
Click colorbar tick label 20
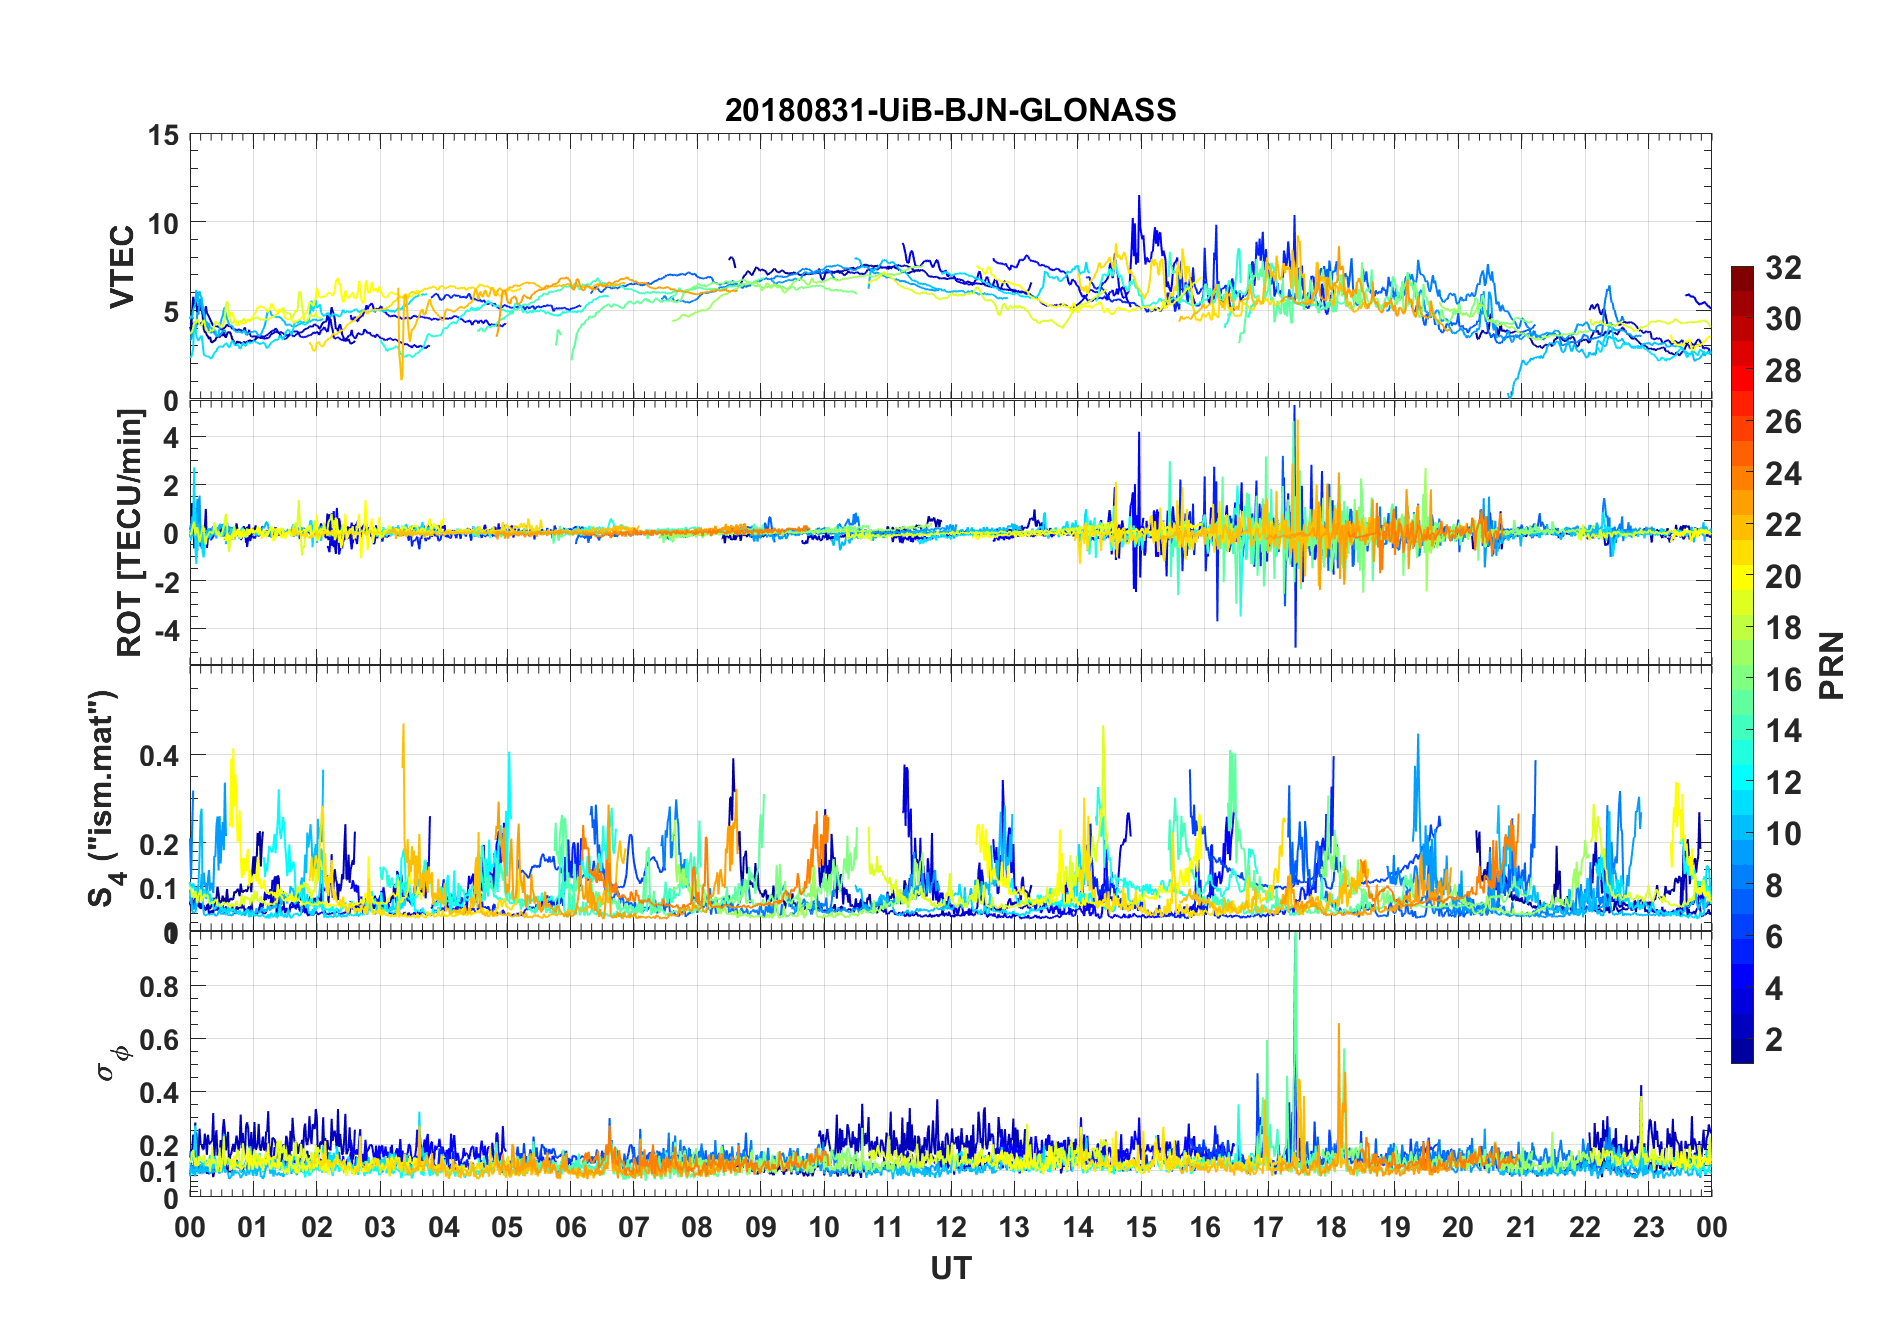click(x=1783, y=577)
